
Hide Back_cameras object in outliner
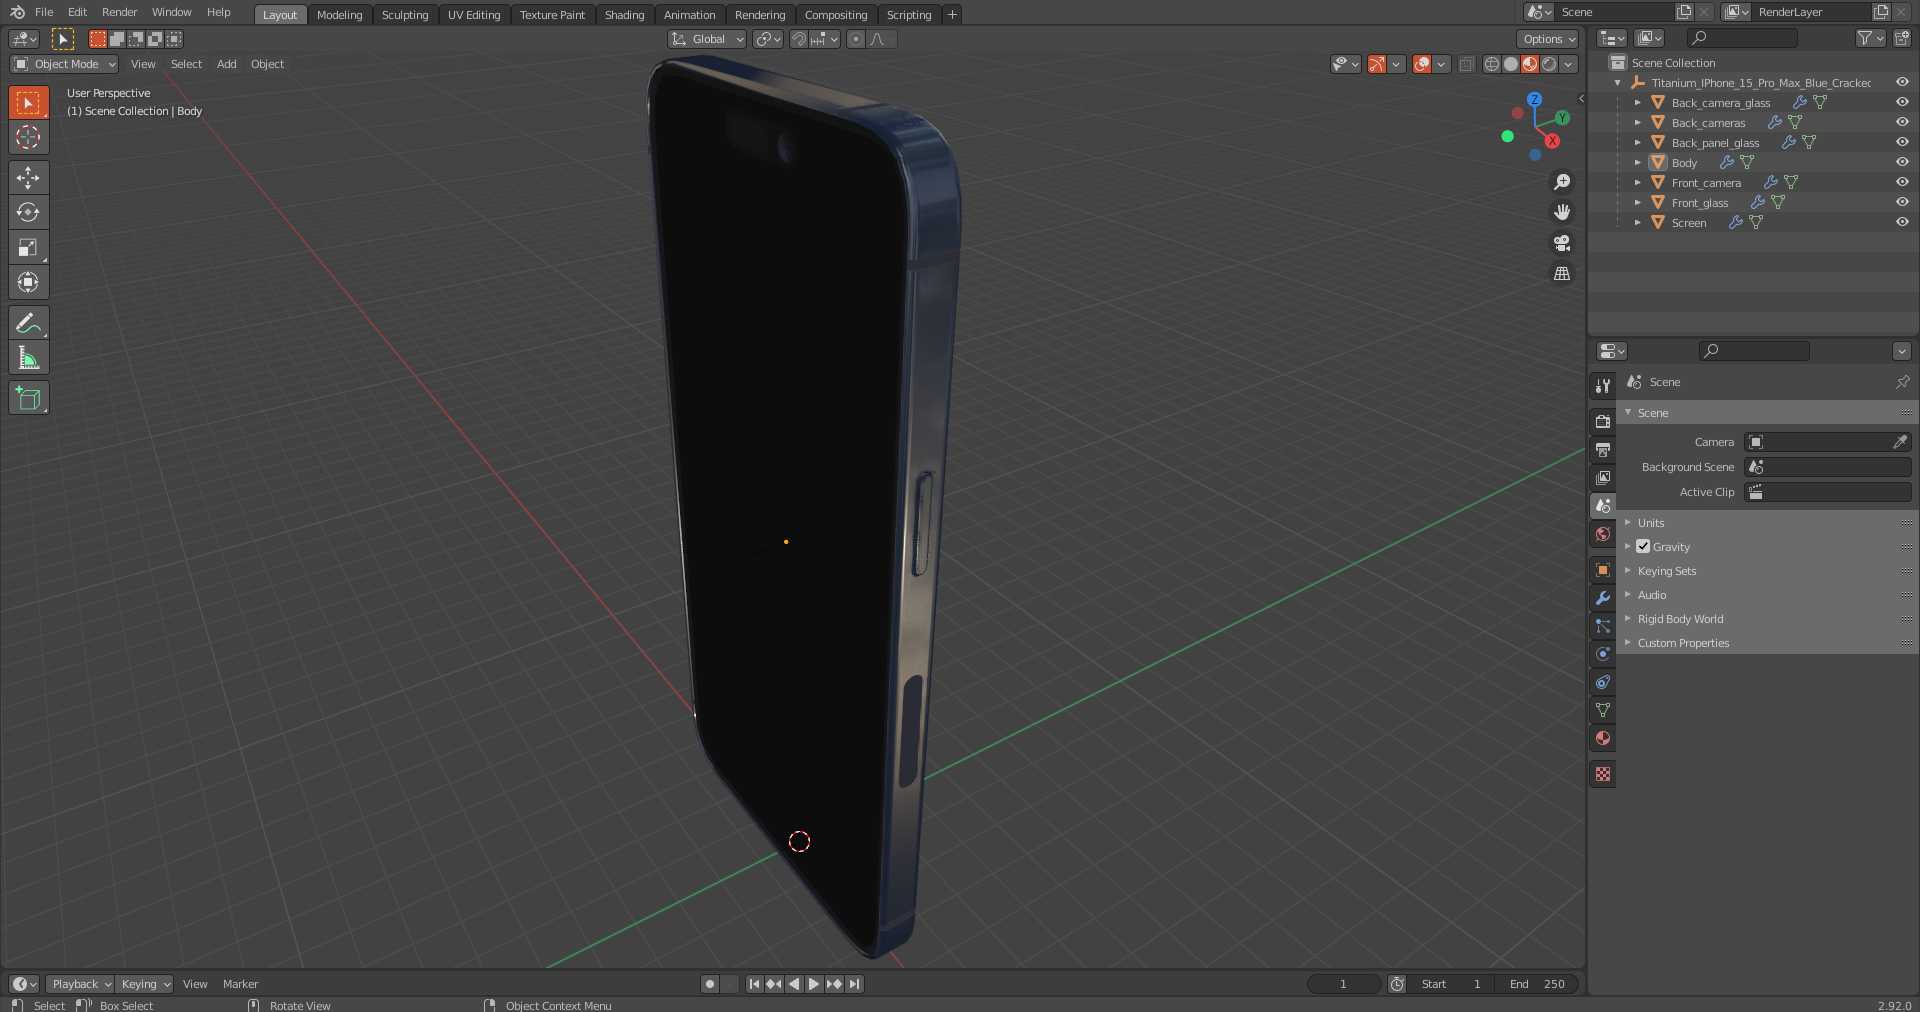pyautogui.click(x=1902, y=122)
